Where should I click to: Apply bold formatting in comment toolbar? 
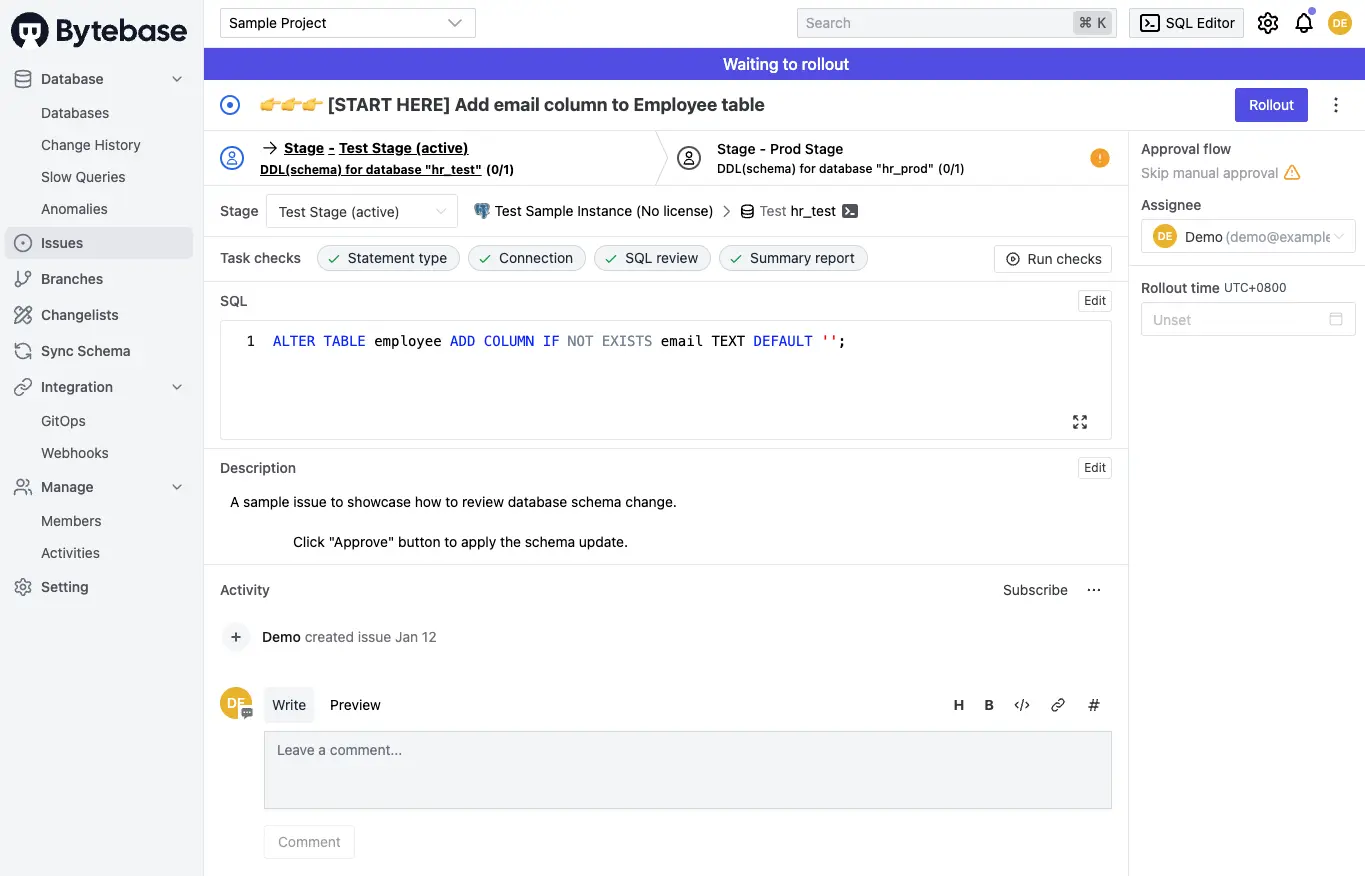tap(989, 705)
